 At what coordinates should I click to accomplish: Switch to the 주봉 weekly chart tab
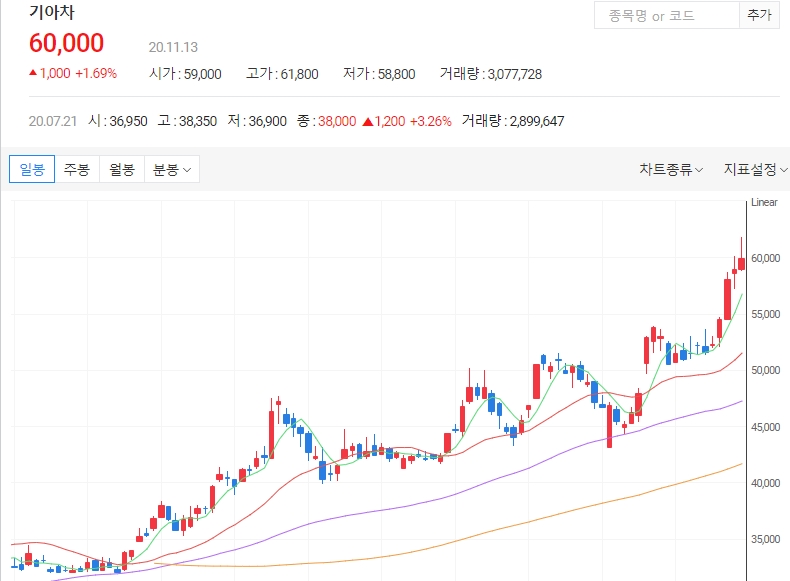coord(77,169)
